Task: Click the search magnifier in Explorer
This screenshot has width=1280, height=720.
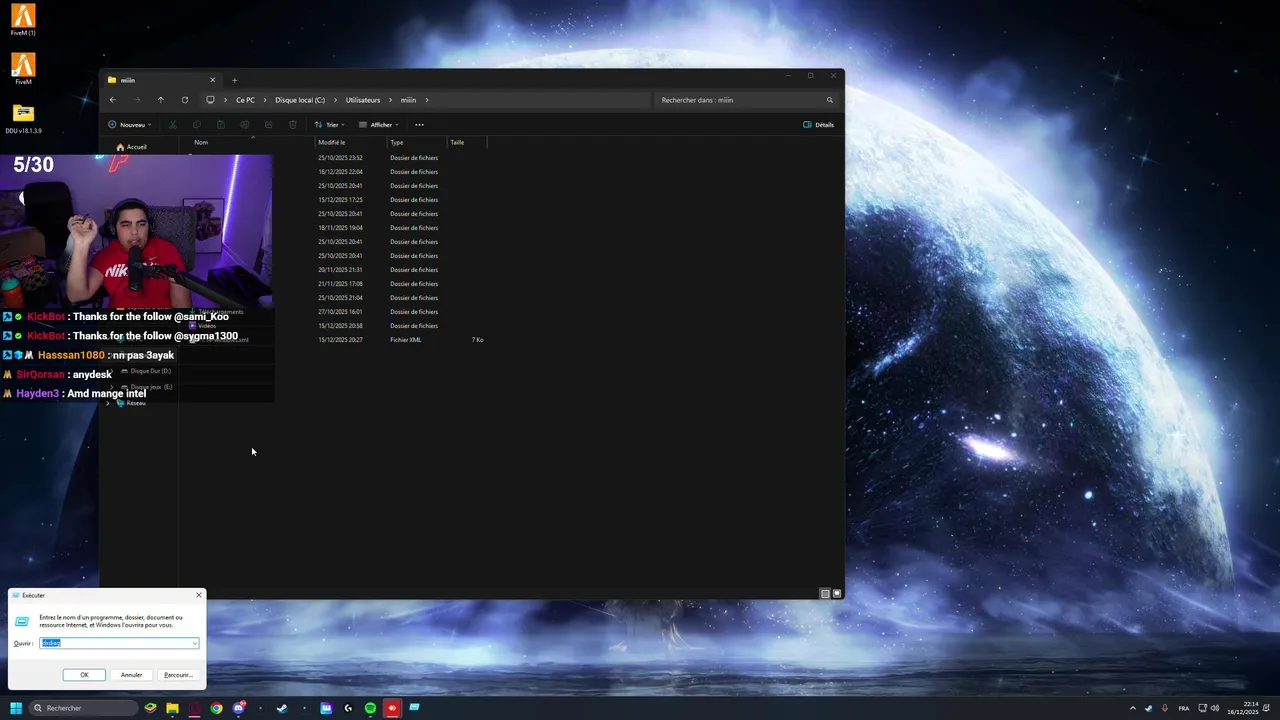Action: coord(829,100)
